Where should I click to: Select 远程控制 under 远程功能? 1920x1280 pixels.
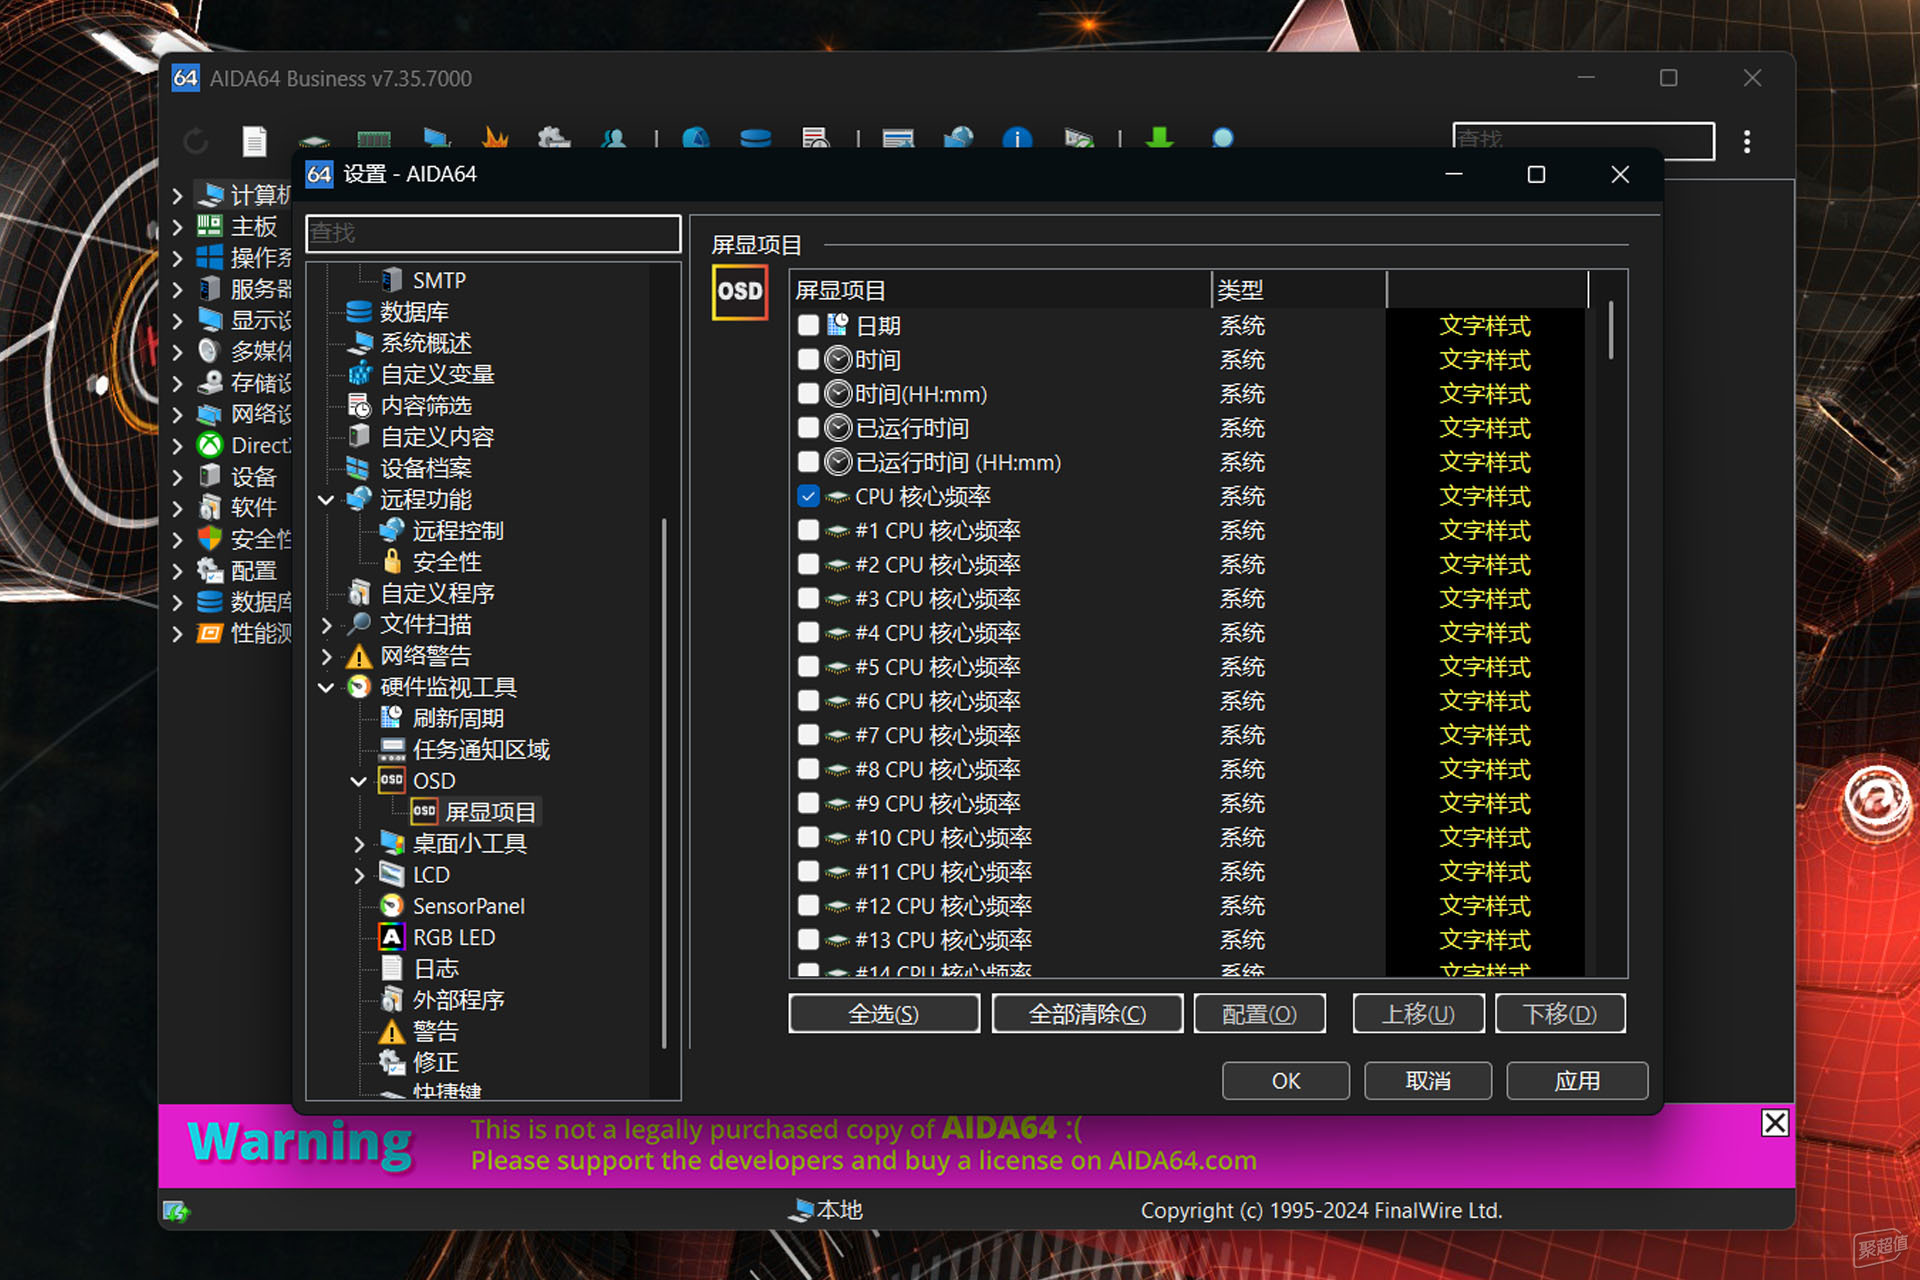click(458, 531)
